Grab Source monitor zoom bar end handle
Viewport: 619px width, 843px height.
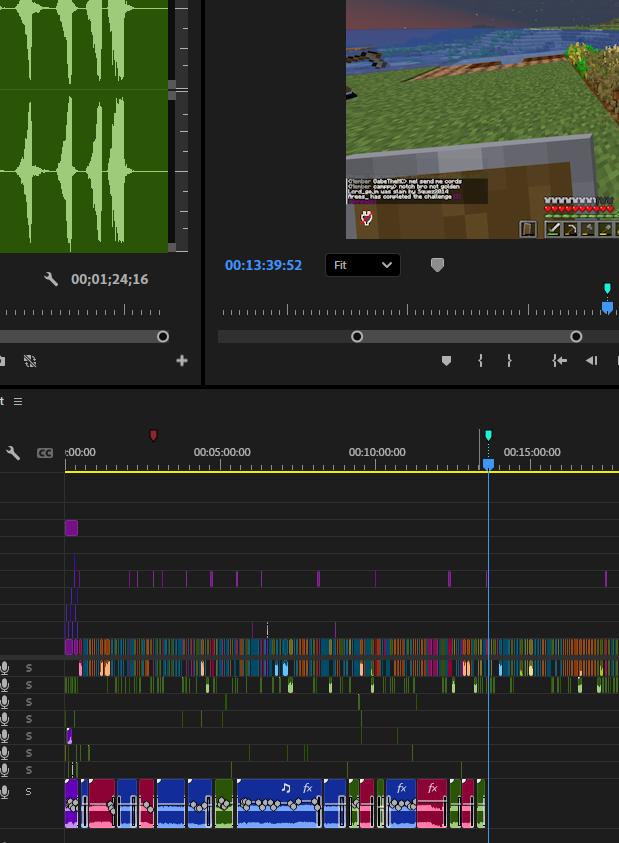(163, 337)
